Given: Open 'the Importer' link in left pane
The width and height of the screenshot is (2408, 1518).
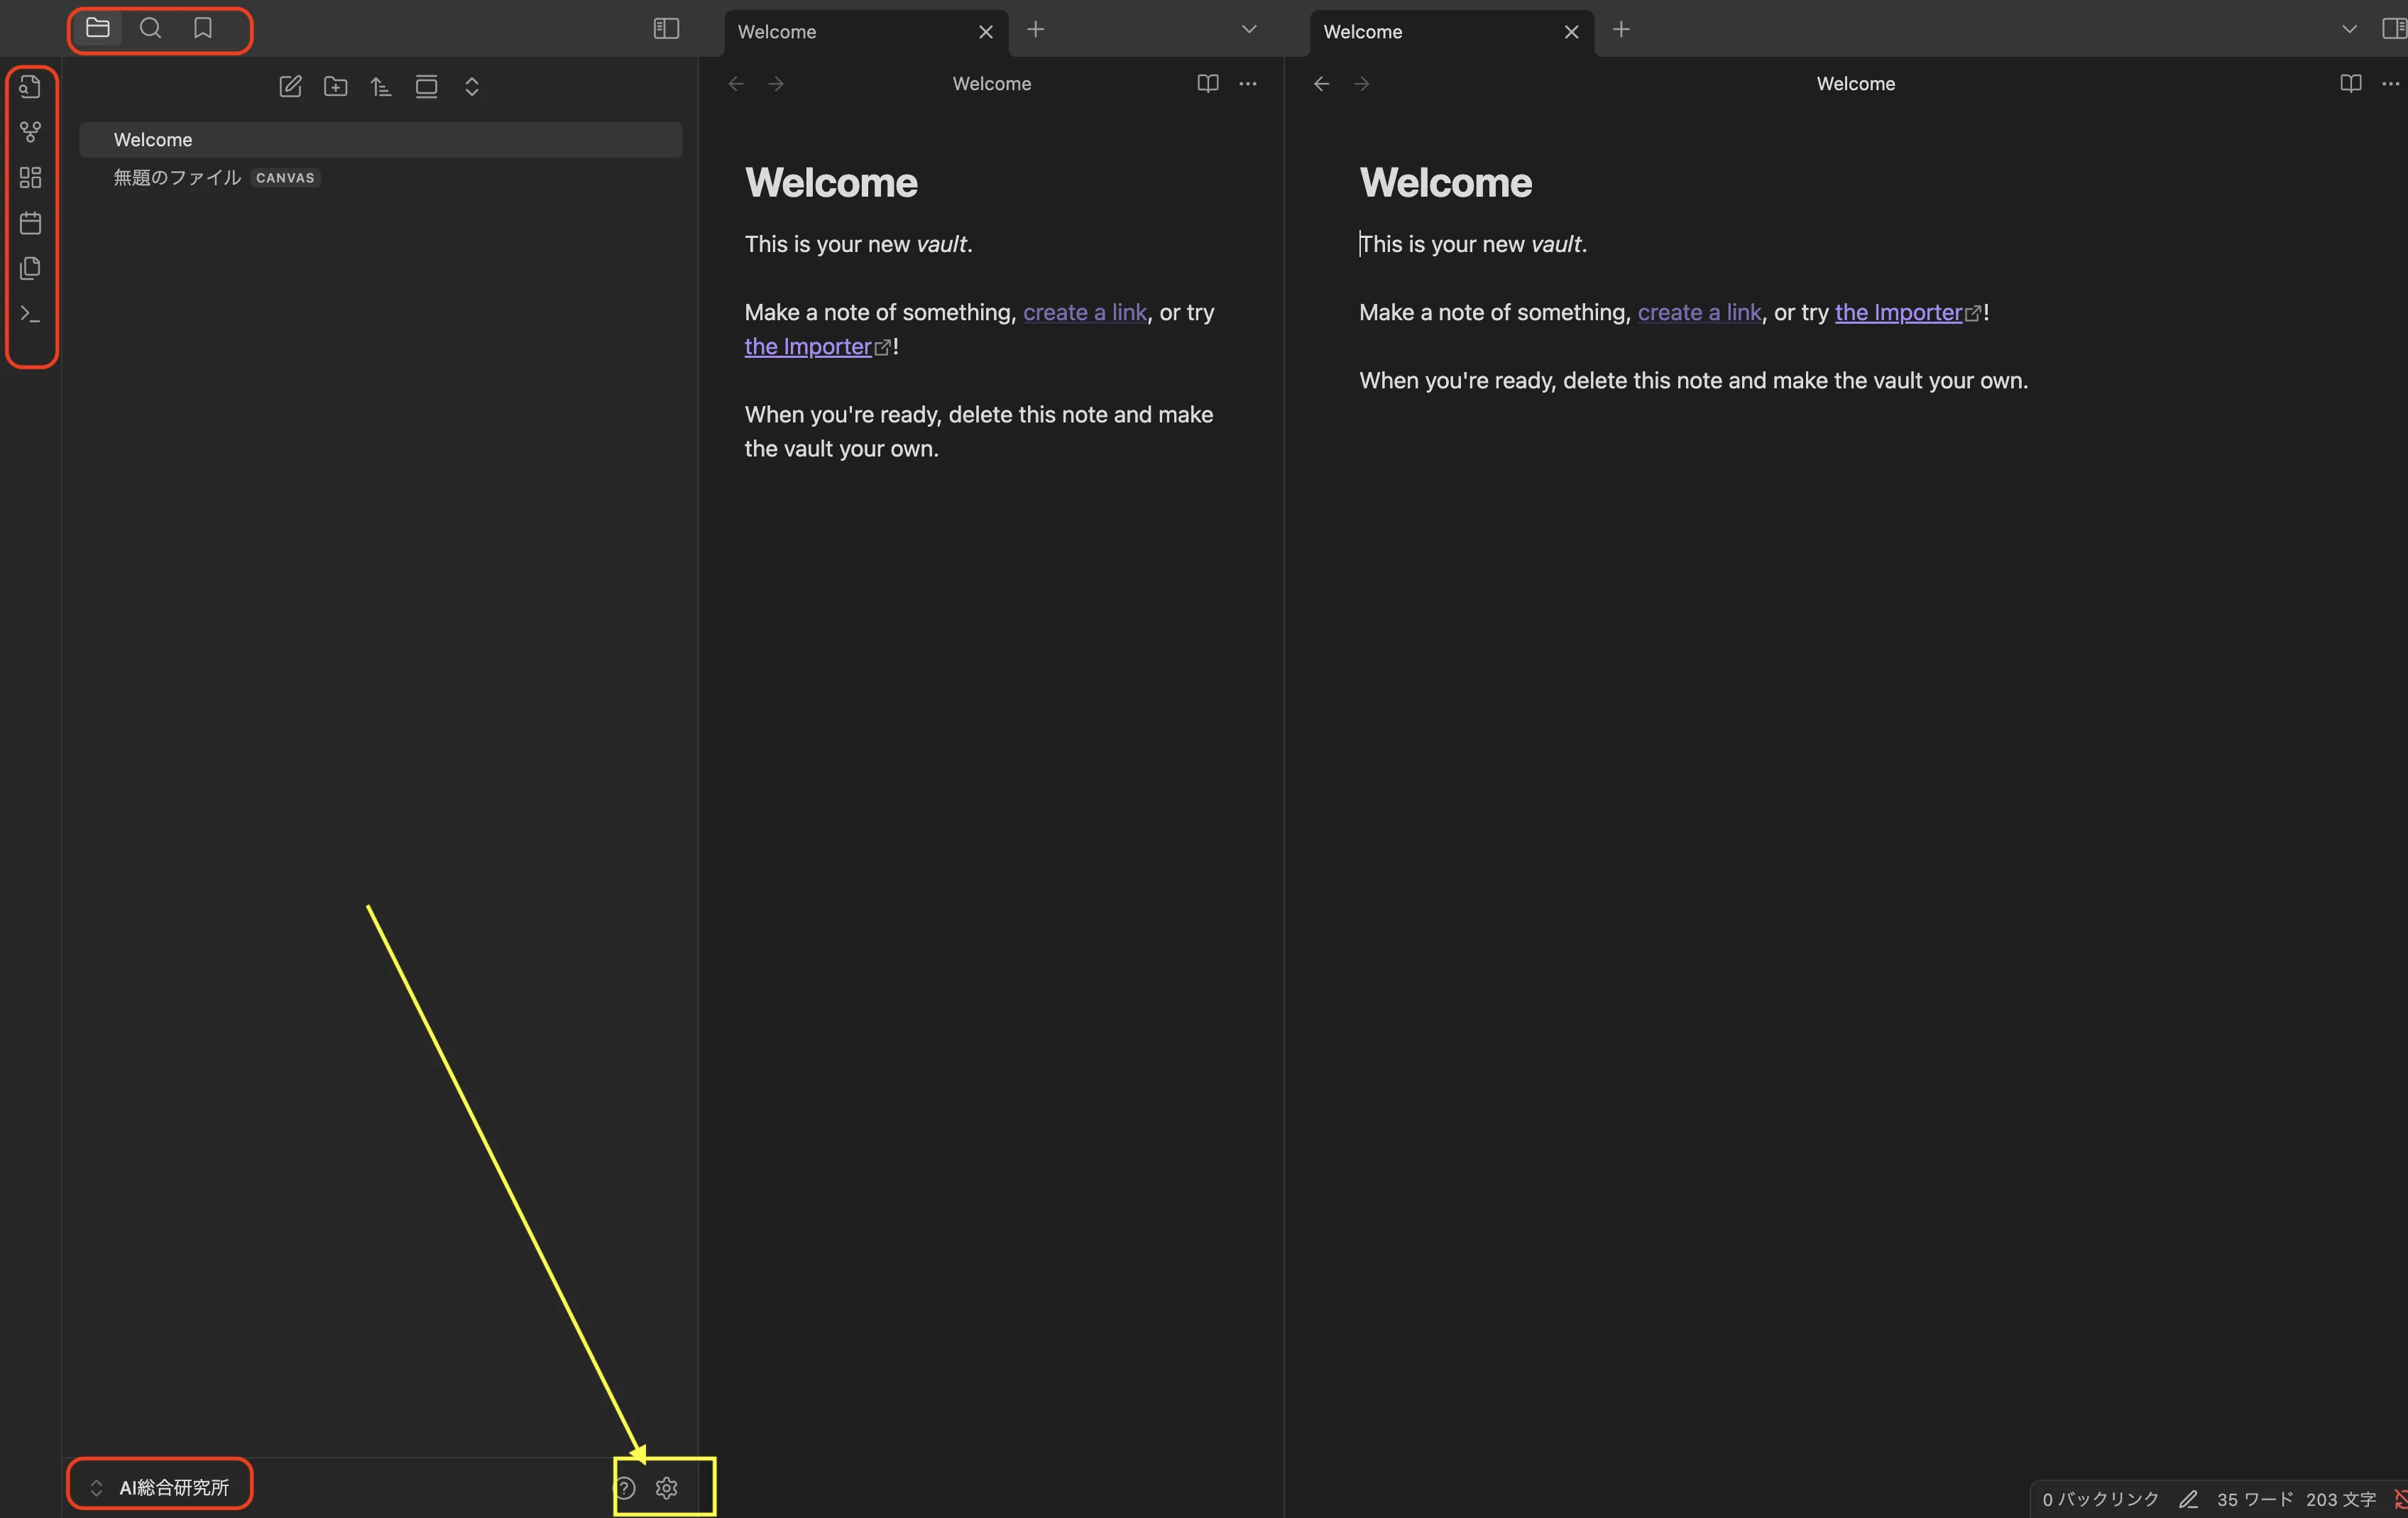Looking at the screenshot, I should pyautogui.click(x=808, y=347).
